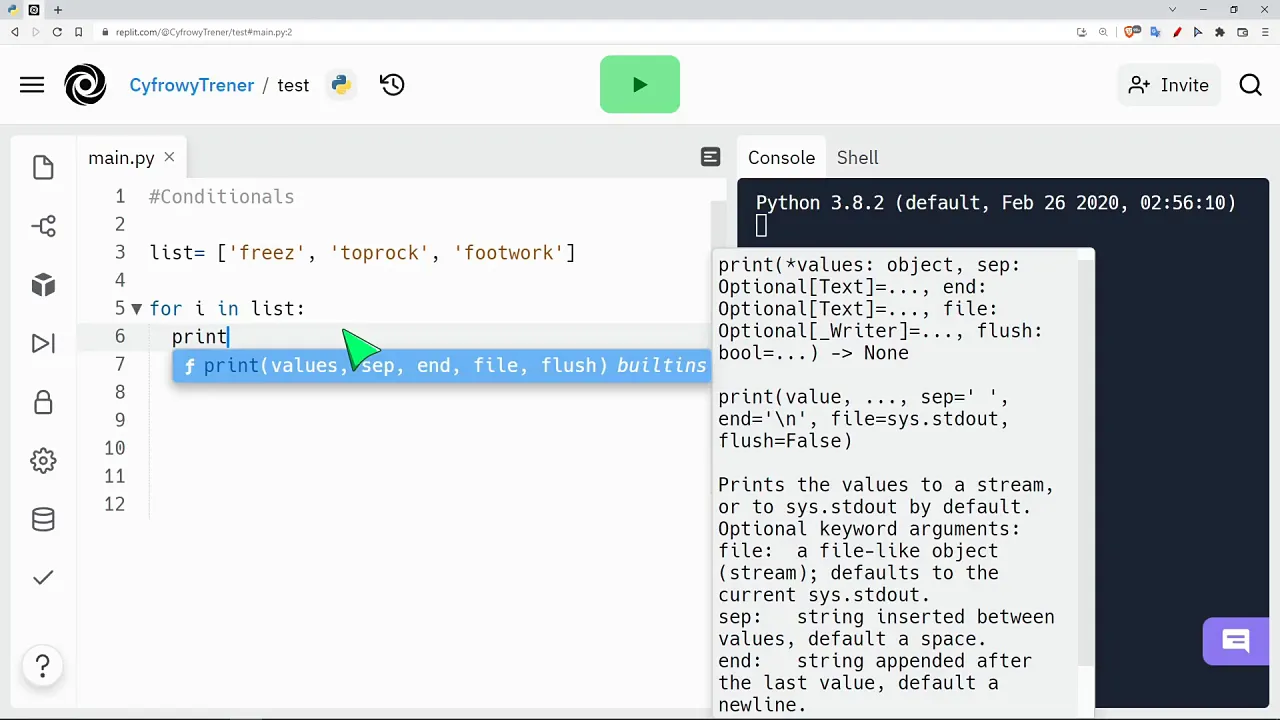The height and width of the screenshot is (720, 1280).
Task: Open the browser extensions puzzle icon
Action: (x=1220, y=32)
